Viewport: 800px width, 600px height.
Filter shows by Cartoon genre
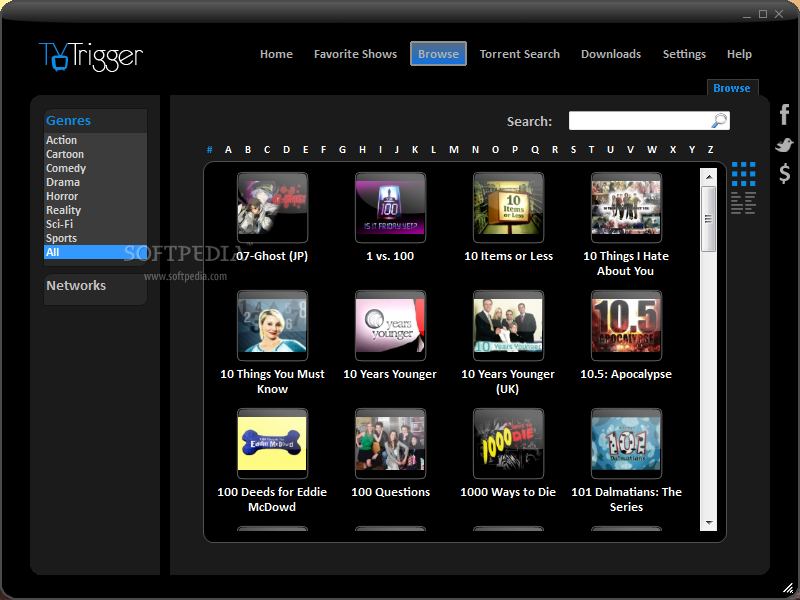pos(95,154)
